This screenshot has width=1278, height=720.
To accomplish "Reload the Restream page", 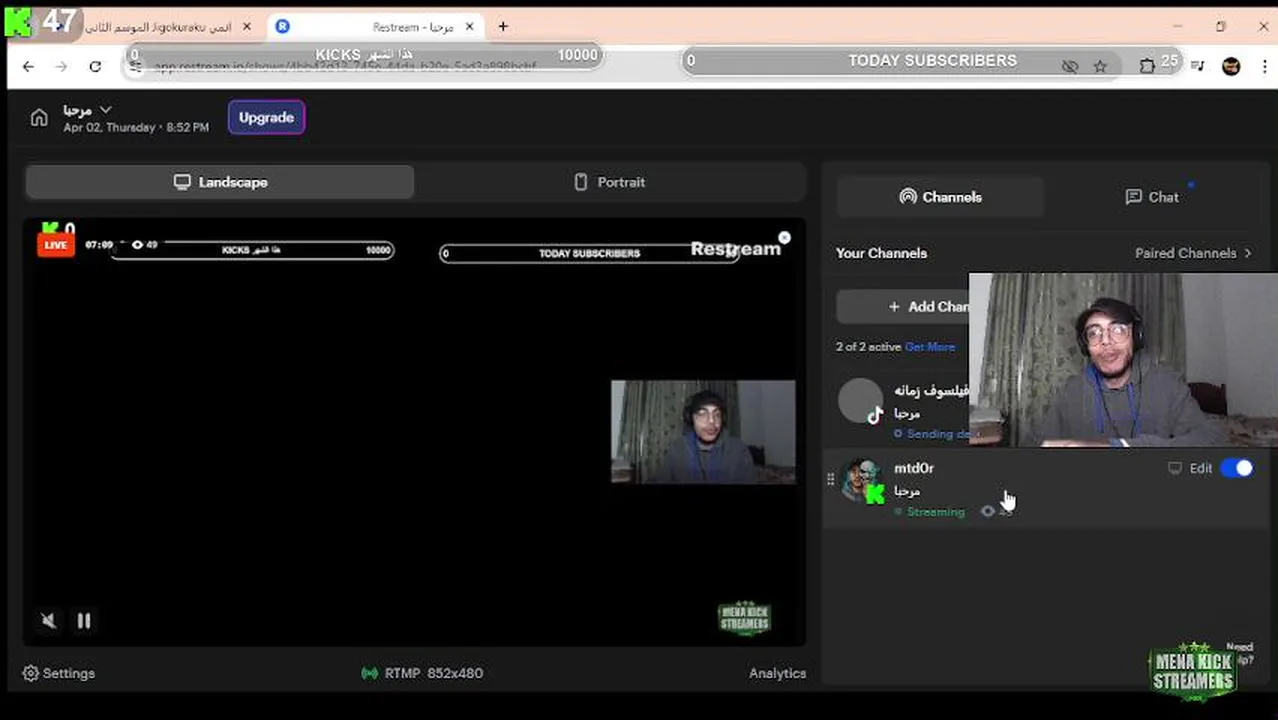I will (95, 66).
